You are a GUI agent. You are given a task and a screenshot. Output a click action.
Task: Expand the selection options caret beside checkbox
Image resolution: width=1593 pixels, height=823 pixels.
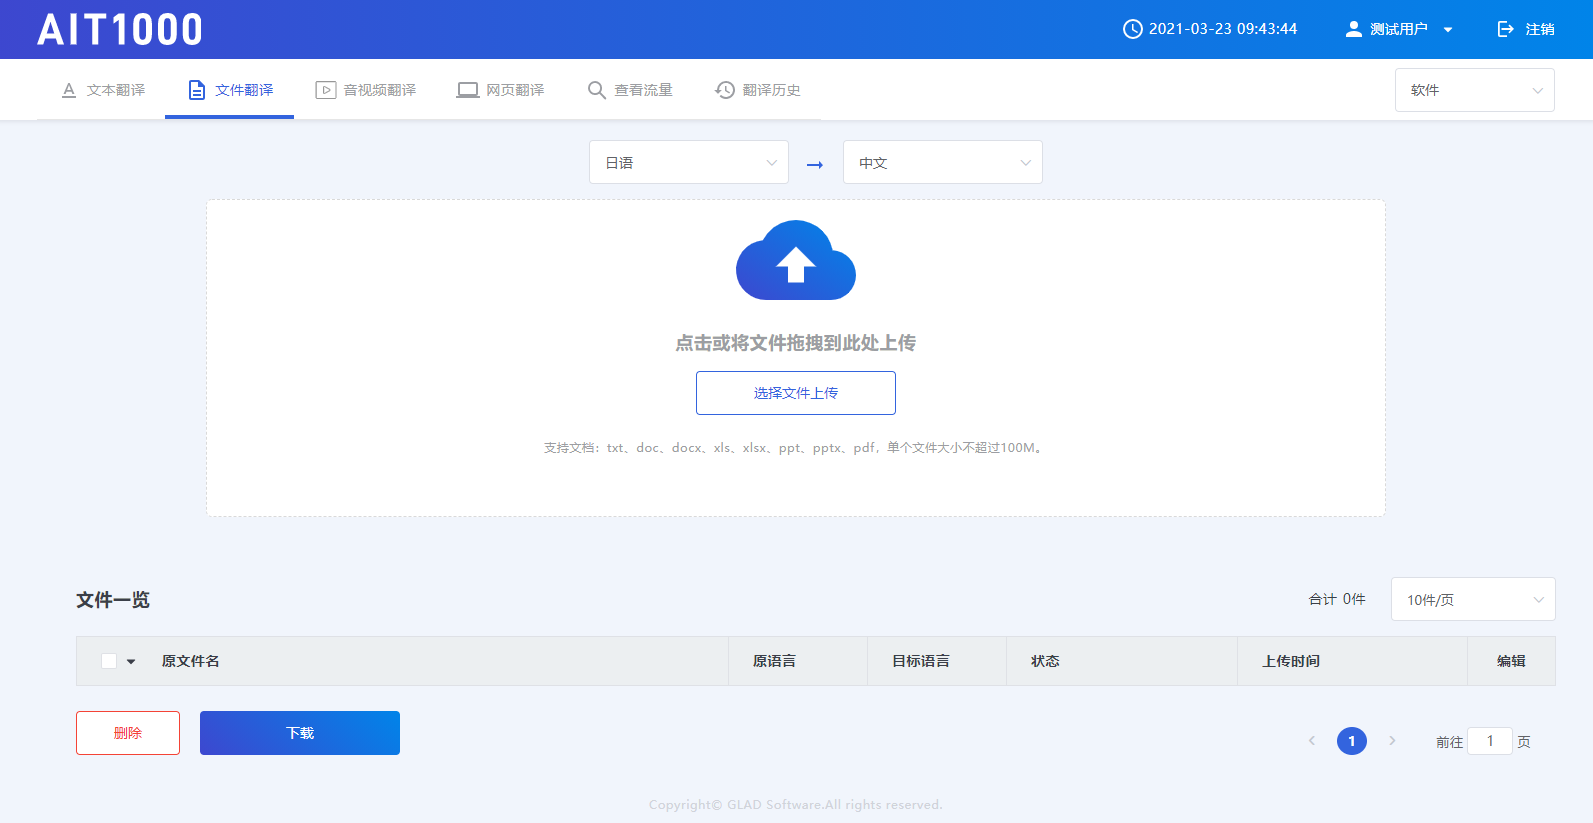[x=131, y=661]
